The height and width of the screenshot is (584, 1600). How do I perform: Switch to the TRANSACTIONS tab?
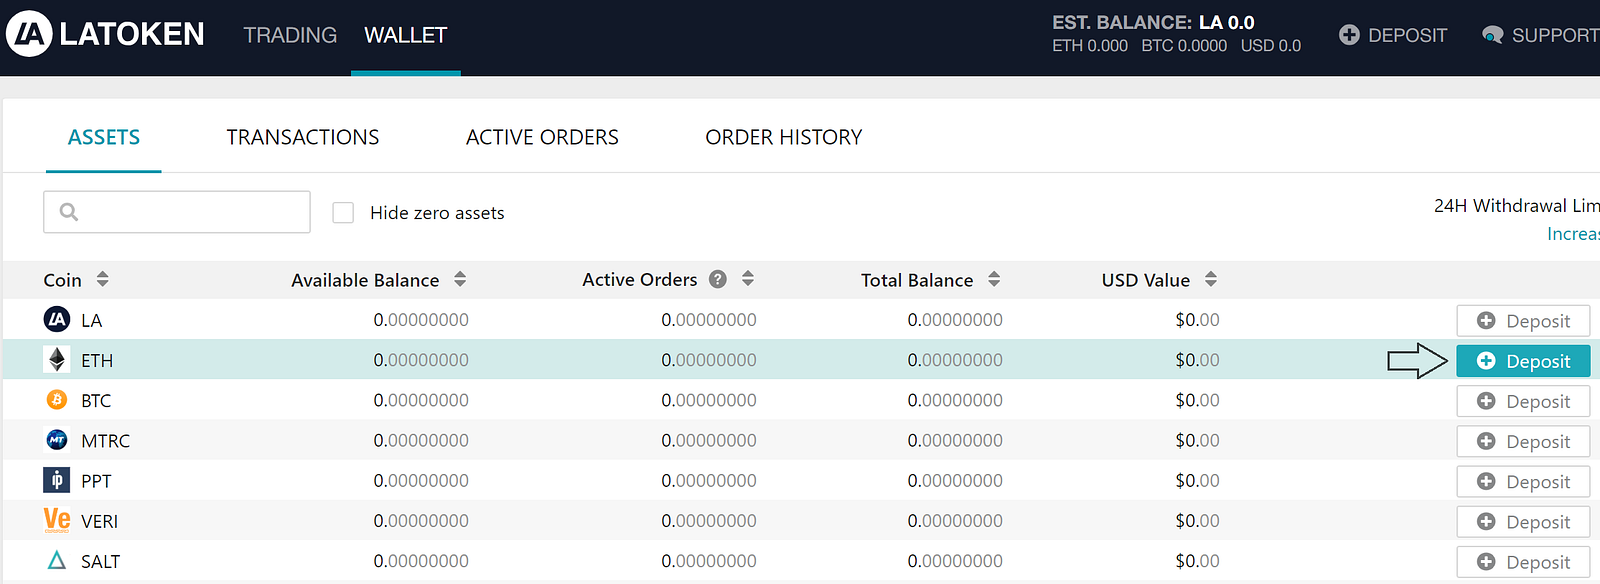(303, 137)
